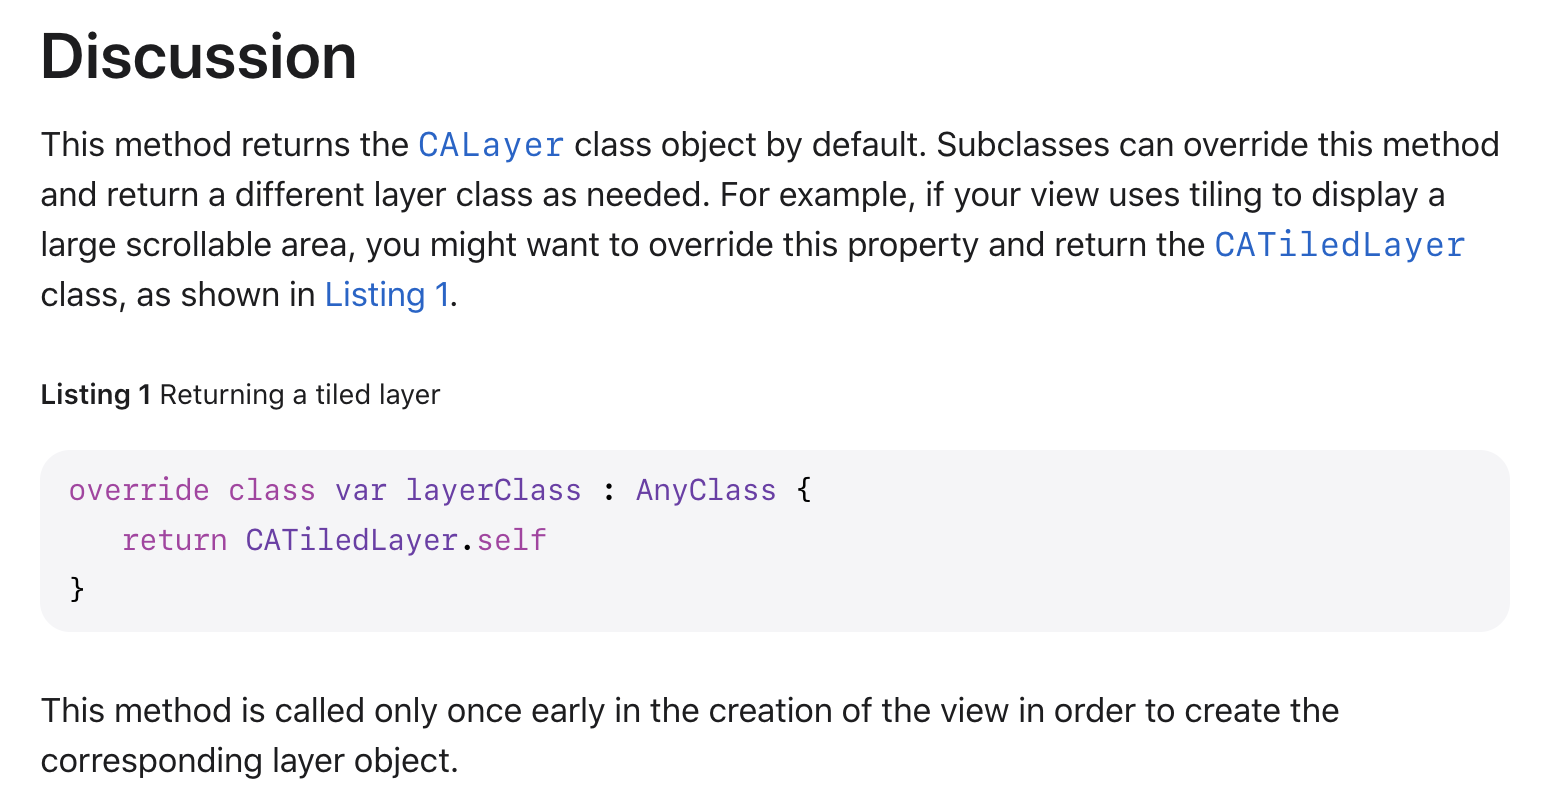Click the 'corresponding layer object' line
The height and width of the screenshot is (810, 1556).
pyautogui.click(x=249, y=761)
